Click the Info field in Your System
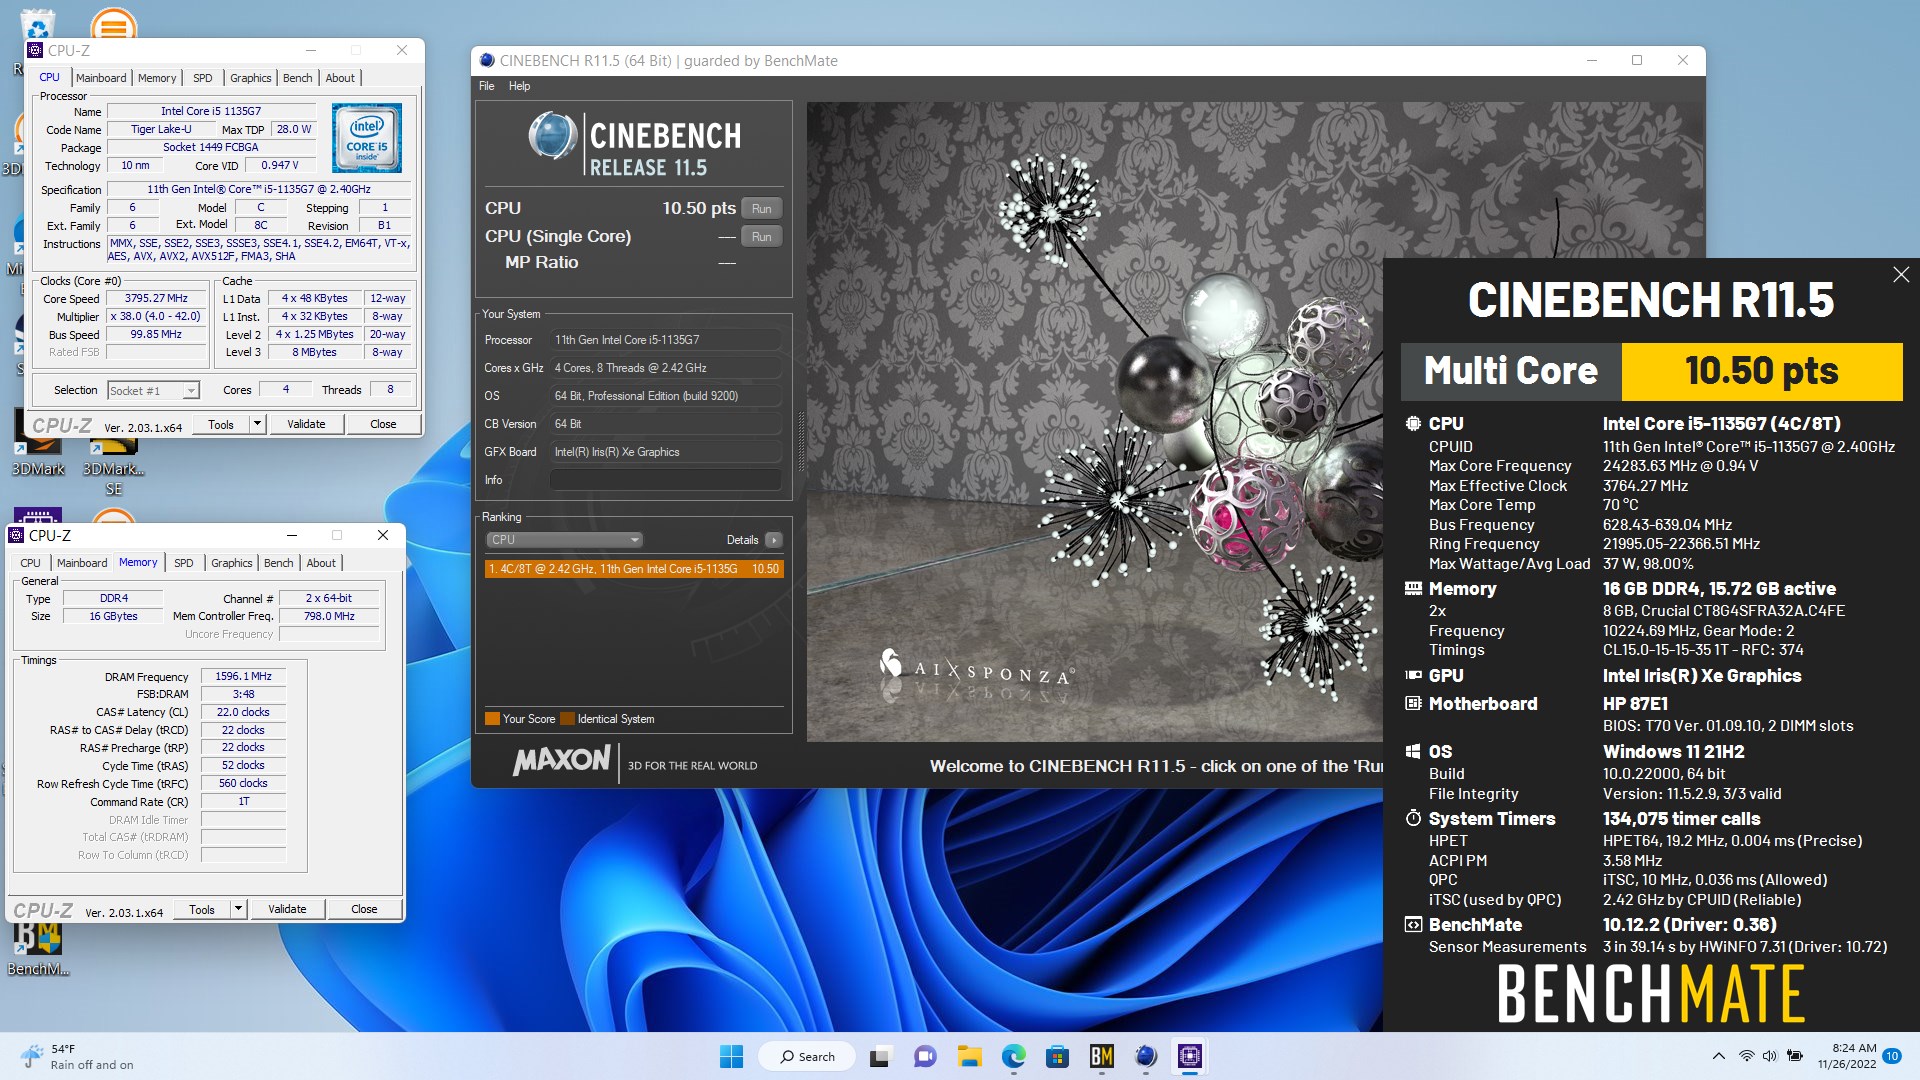 665,480
